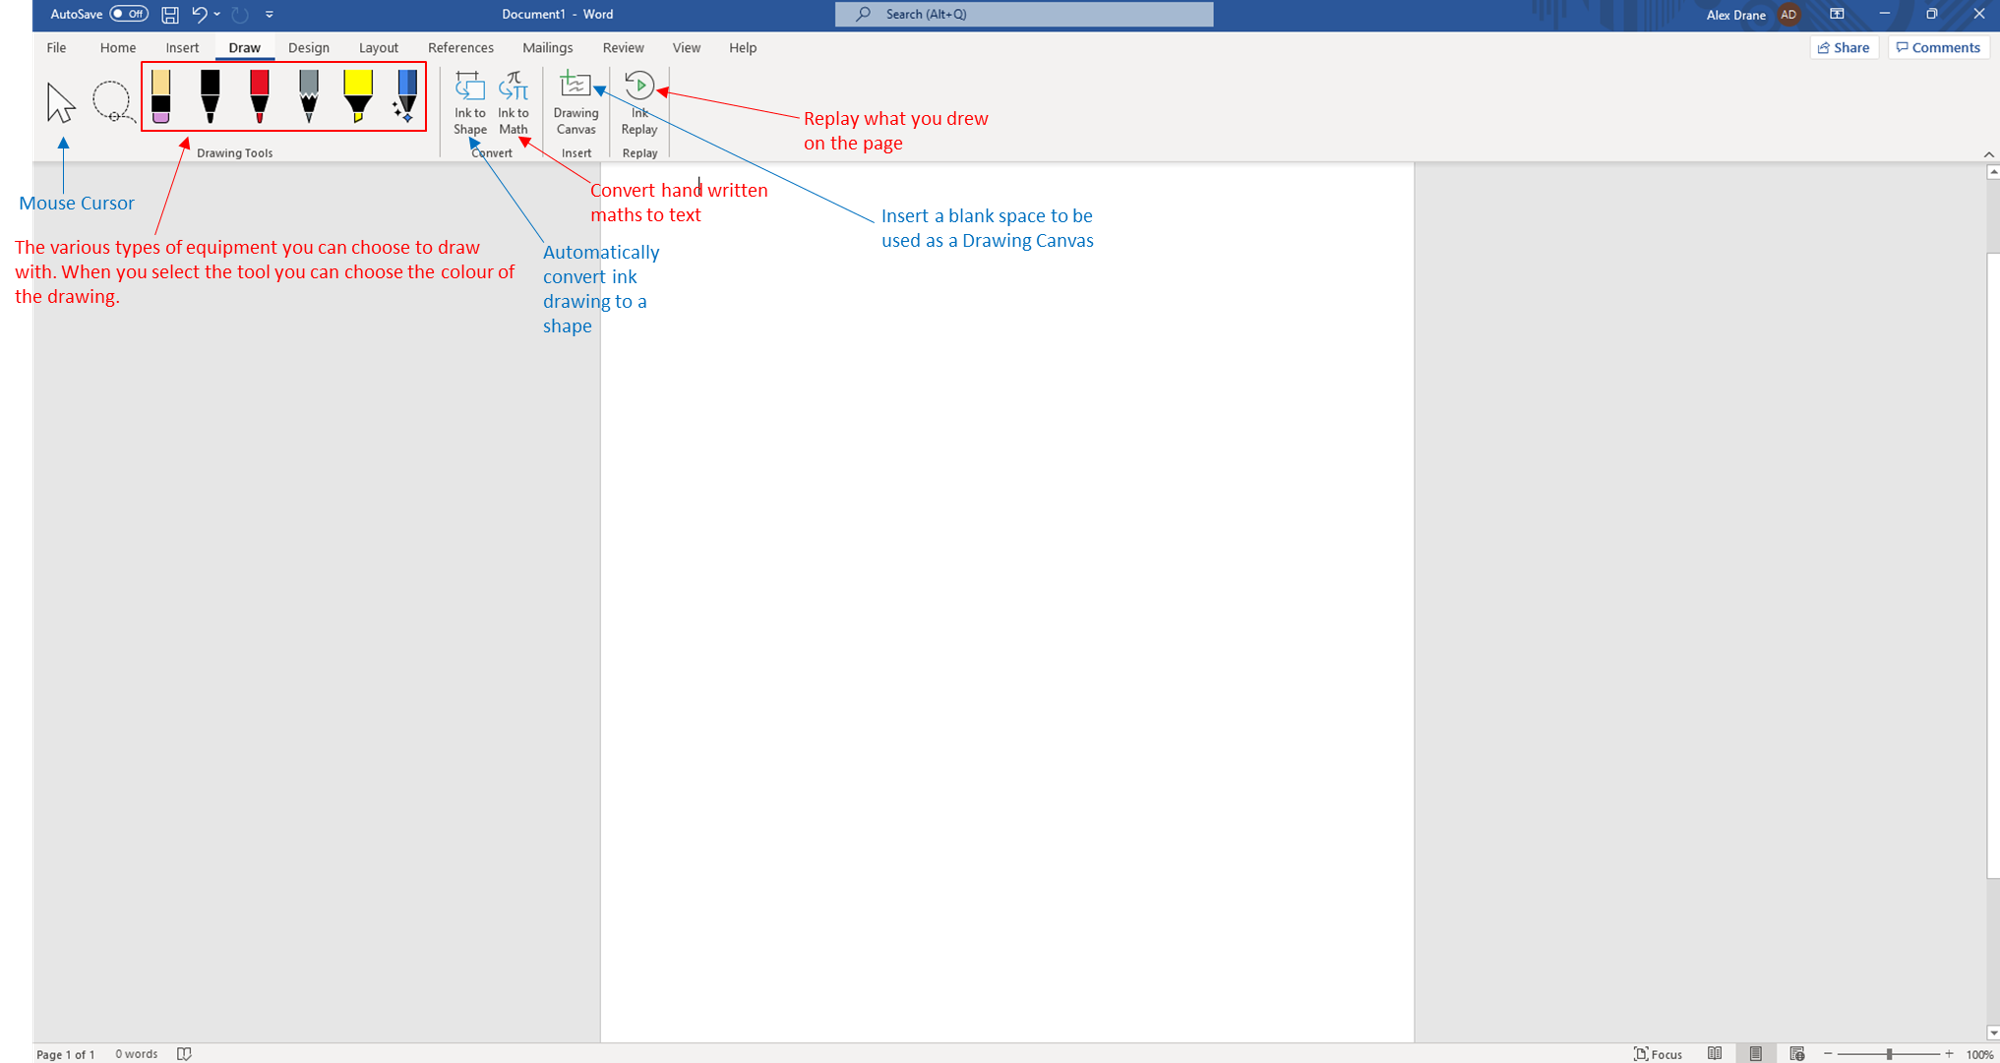Select the mouse cursor selection tool
Screen dimensions: 2000x1063
click(x=61, y=102)
